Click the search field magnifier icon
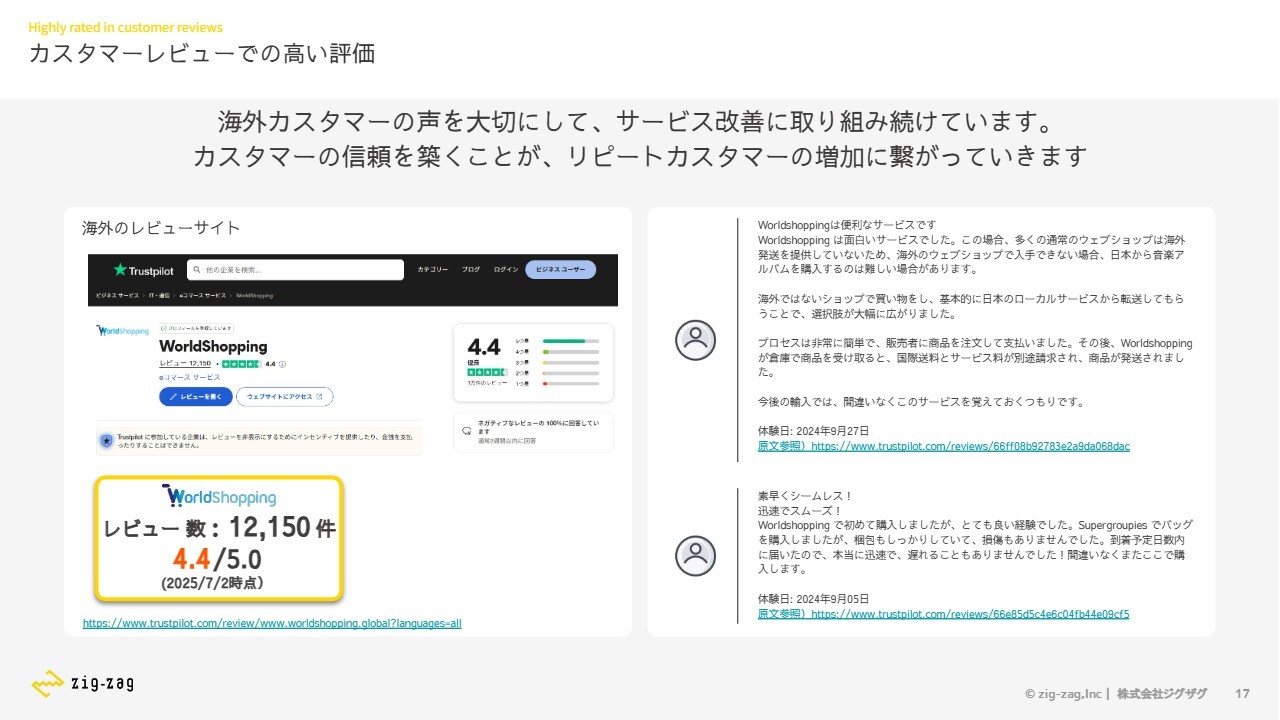1280x720 pixels. pyautogui.click(x=197, y=270)
